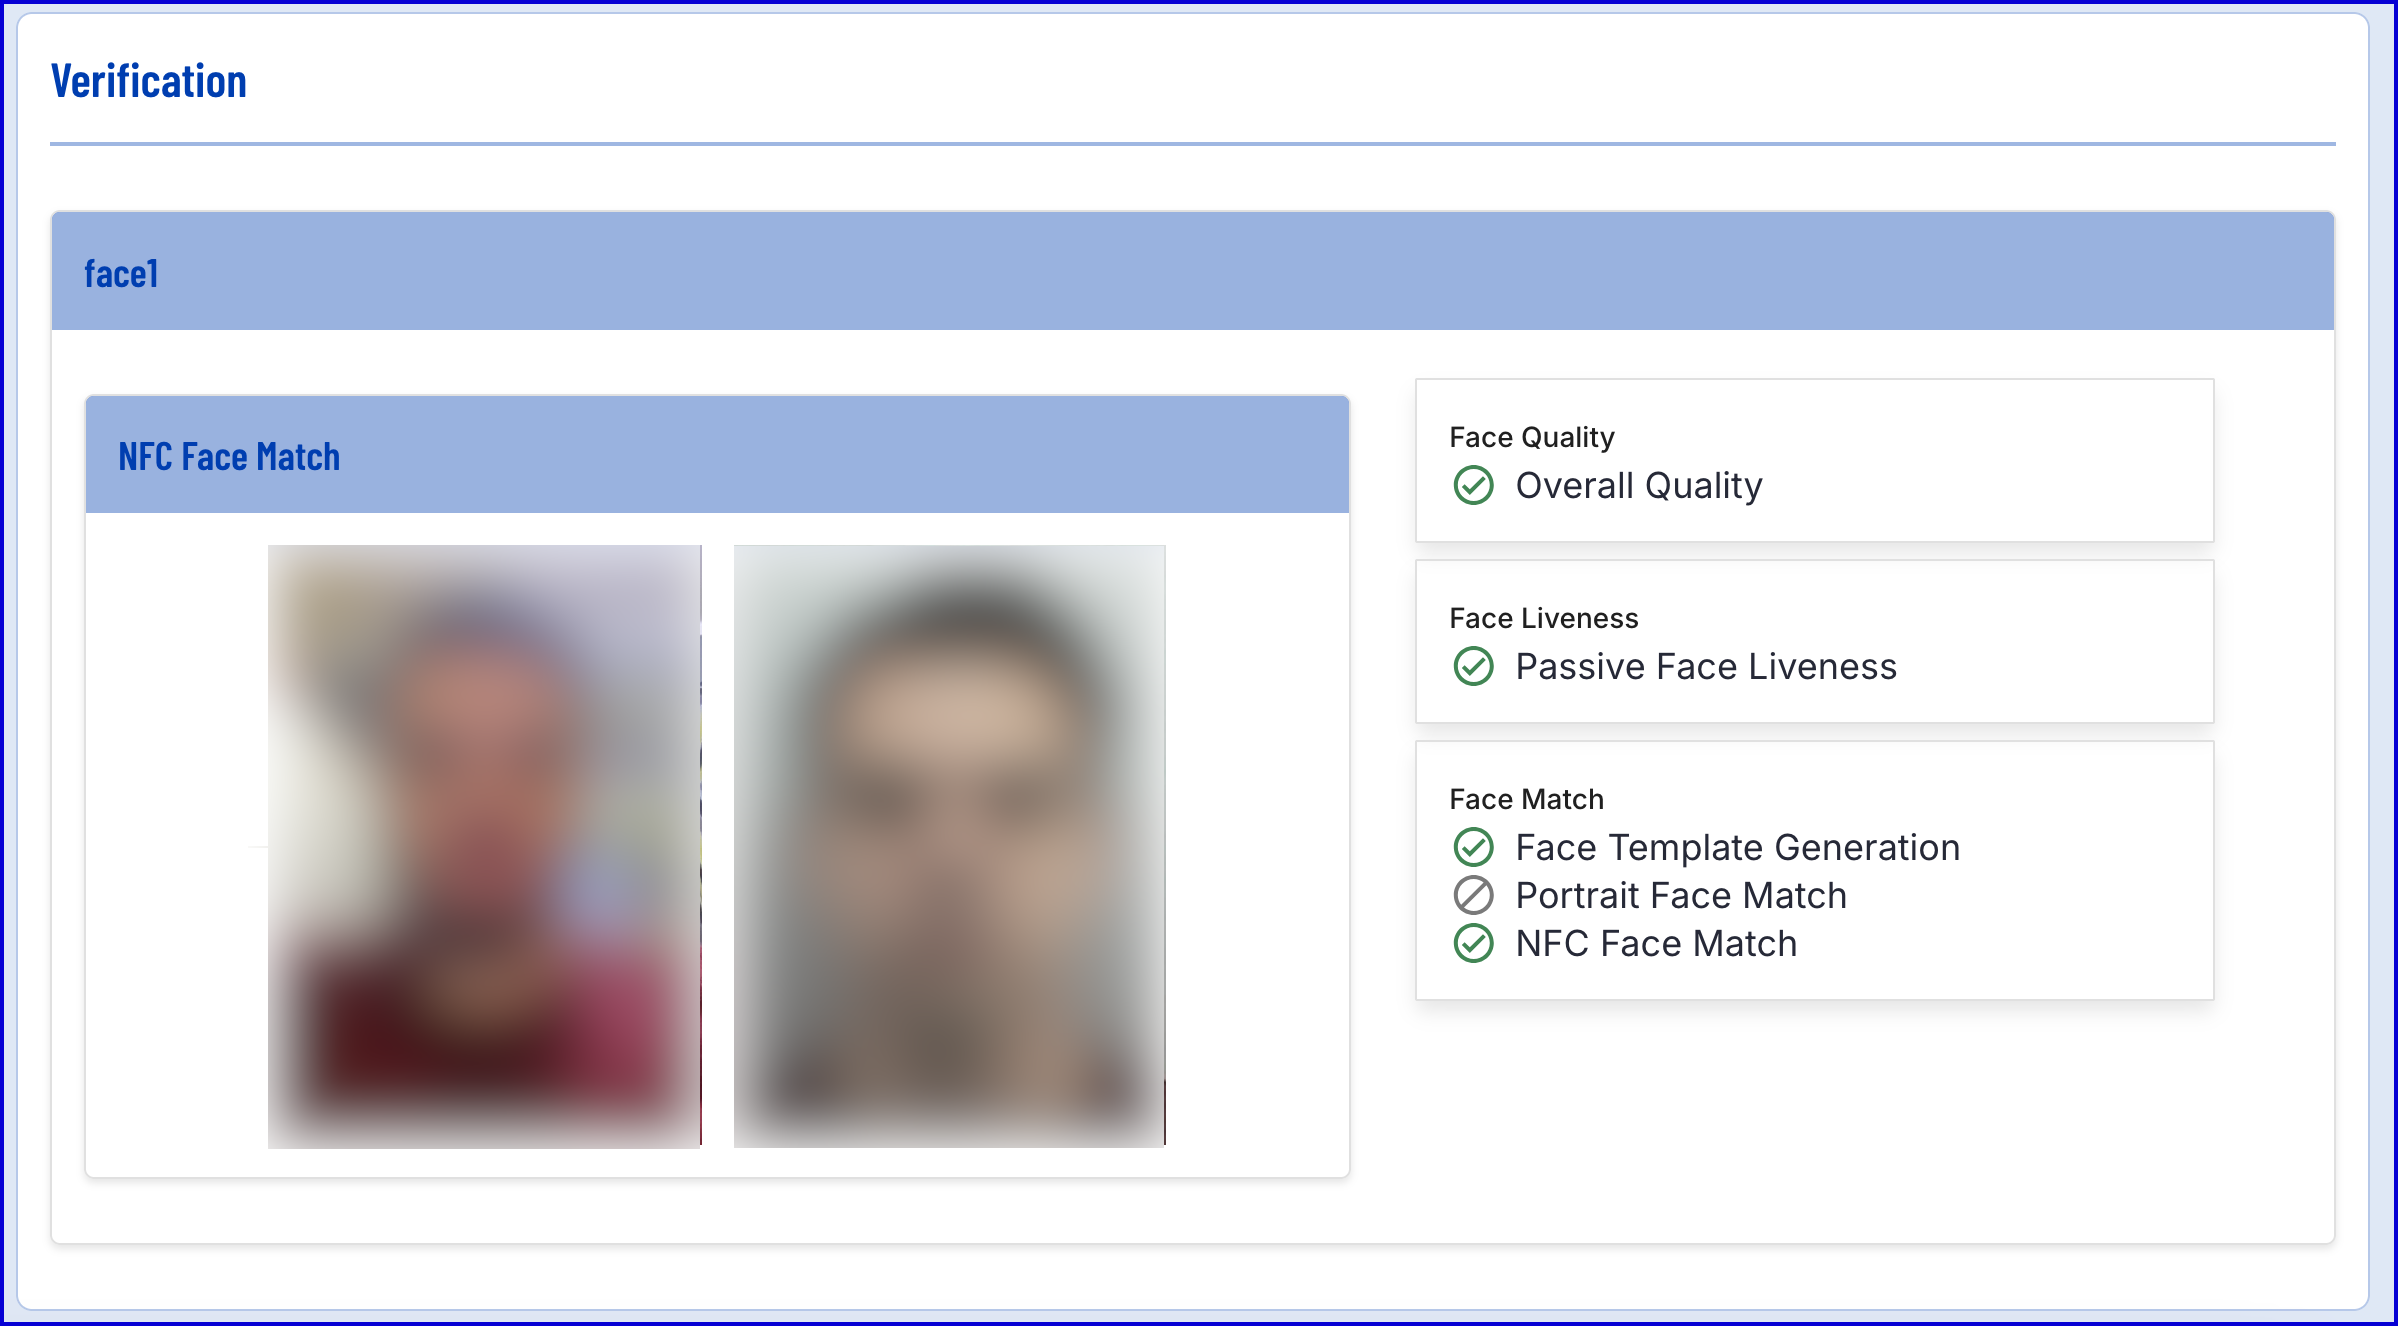Click the Overall Quality green check icon
The height and width of the screenshot is (1326, 2398).
point(1473,486)
